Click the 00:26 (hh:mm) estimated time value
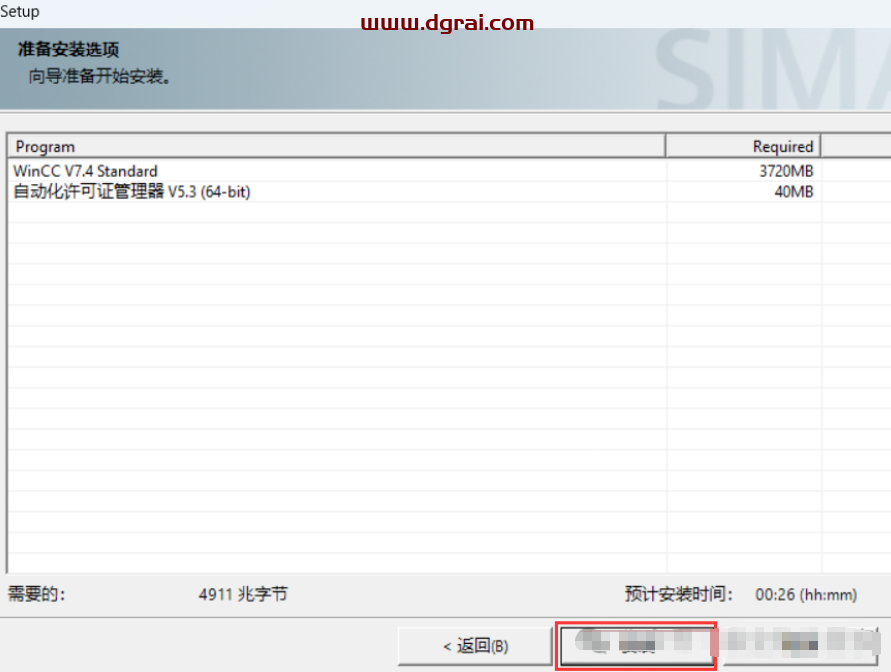The height and width of the screenshot is (672, 891). 805,594
